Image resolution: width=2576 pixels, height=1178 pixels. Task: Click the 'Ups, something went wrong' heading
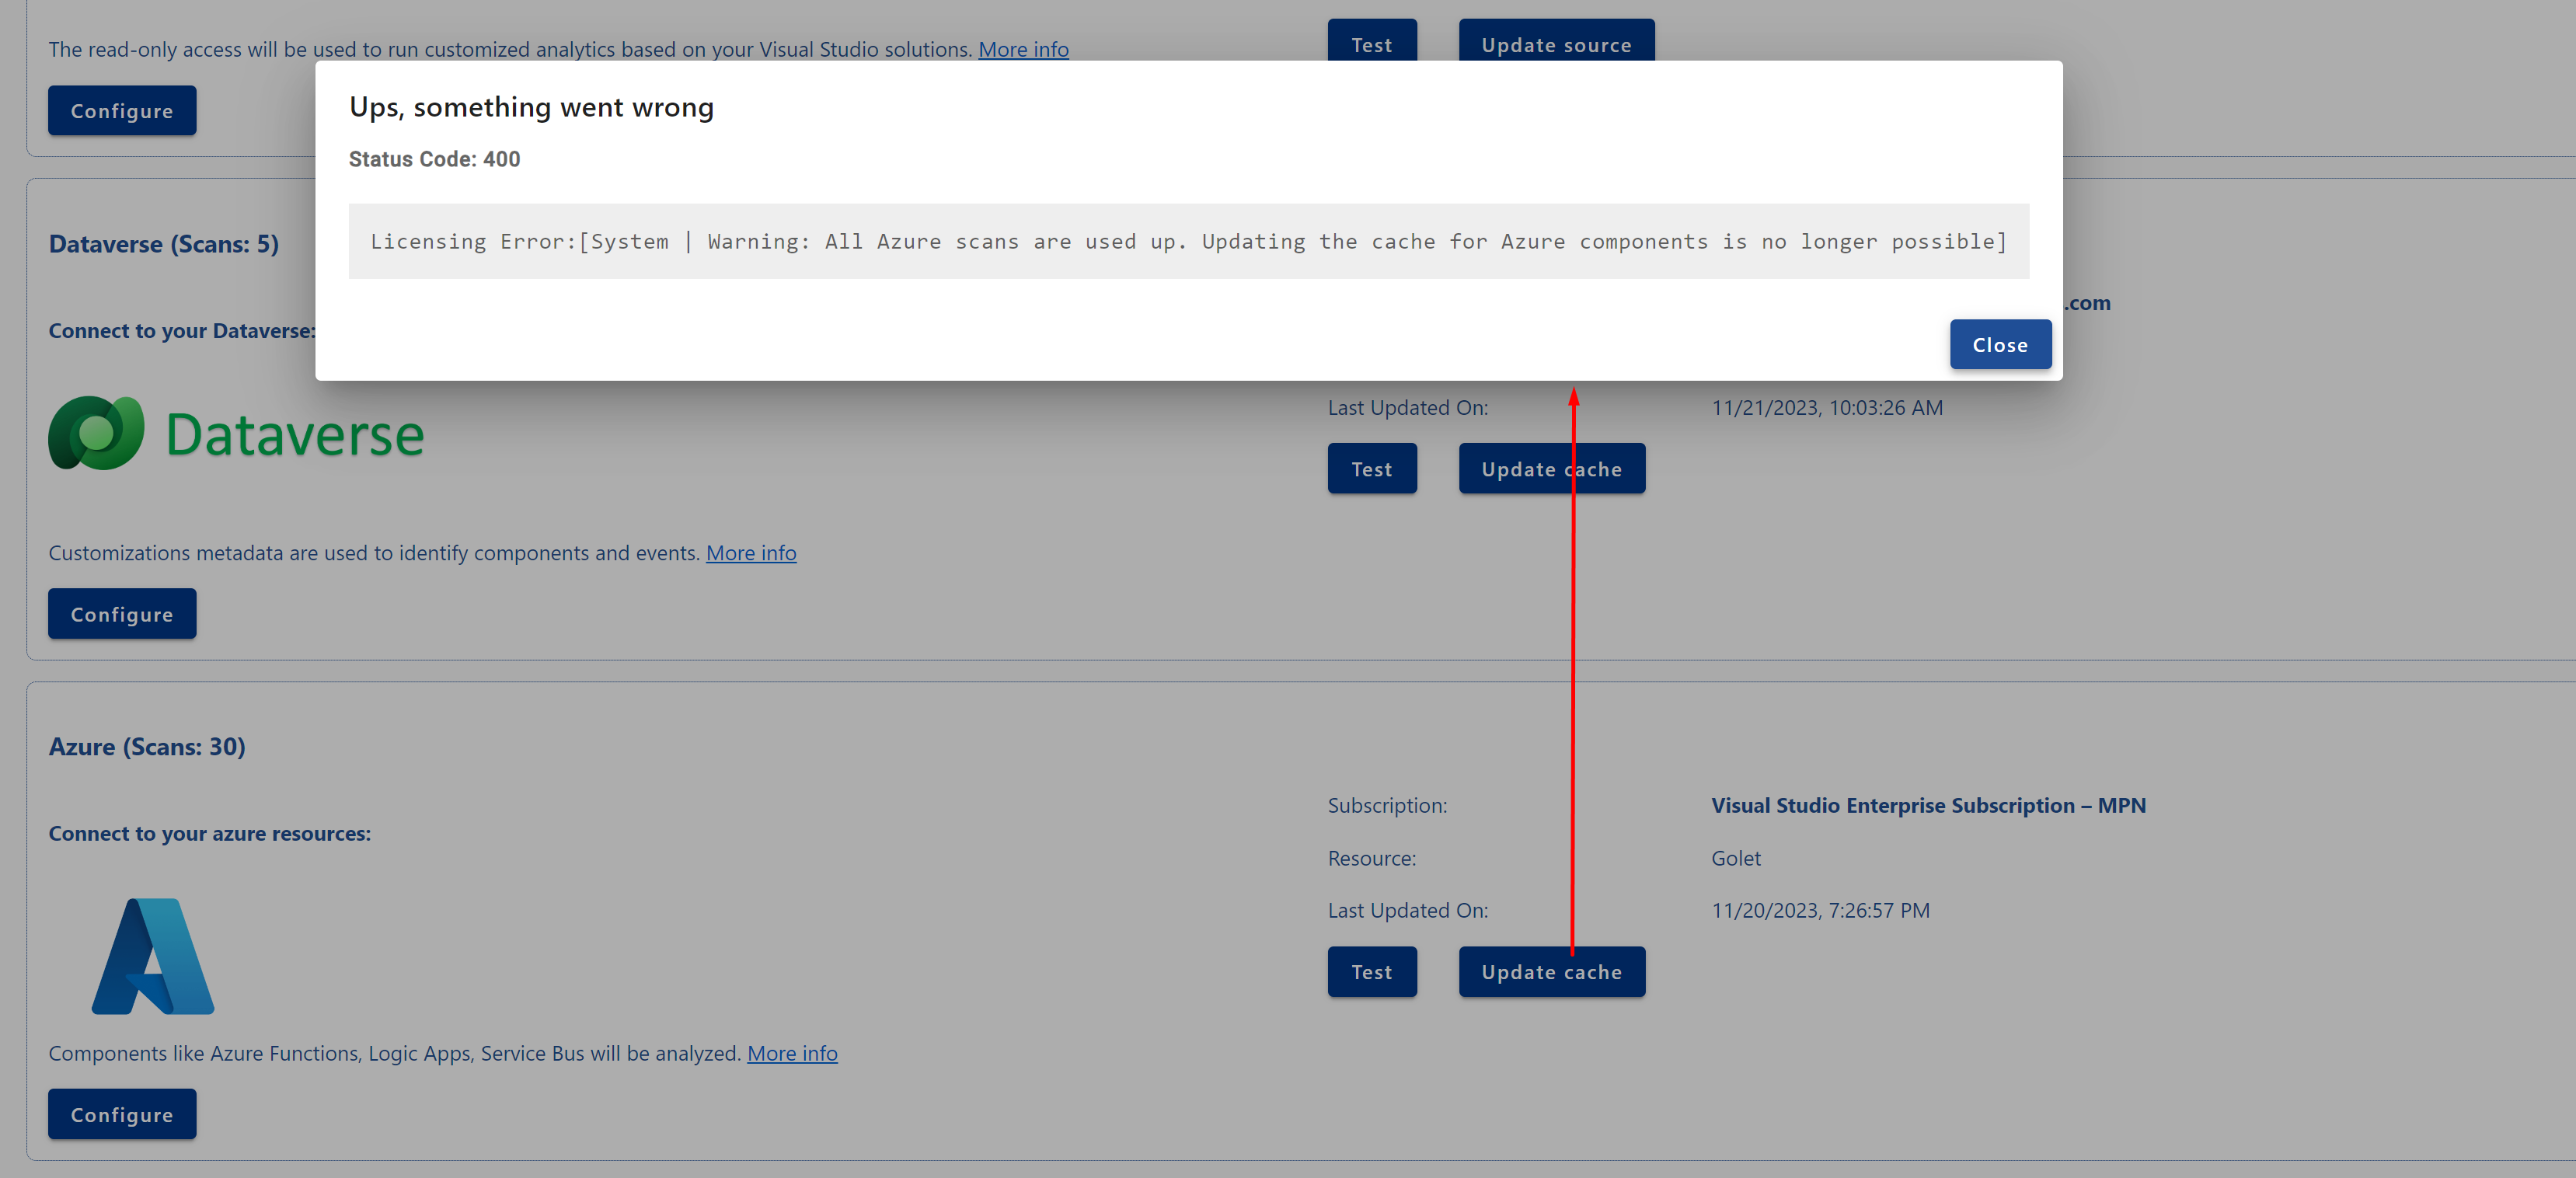[531, 107]
